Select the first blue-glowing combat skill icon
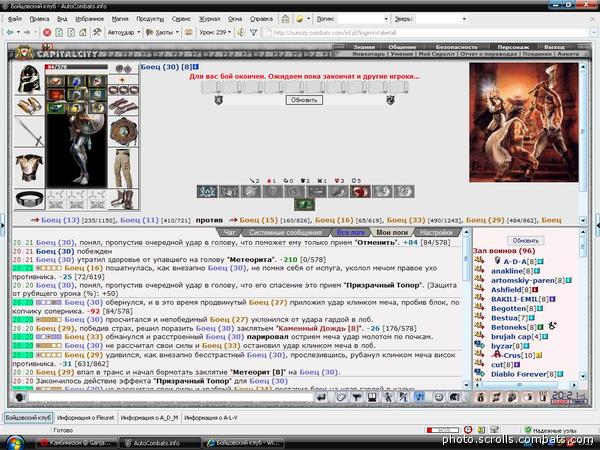The height and width of the screenshot is (450, 600). (207, 191)
